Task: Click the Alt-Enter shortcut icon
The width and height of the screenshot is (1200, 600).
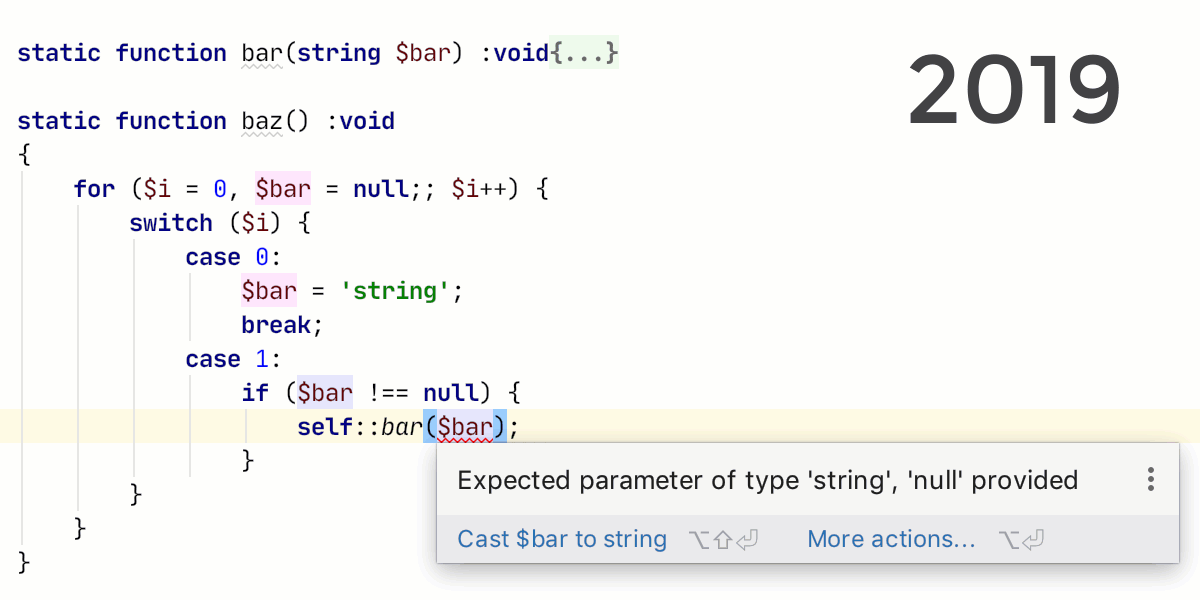Action: 1021,539
